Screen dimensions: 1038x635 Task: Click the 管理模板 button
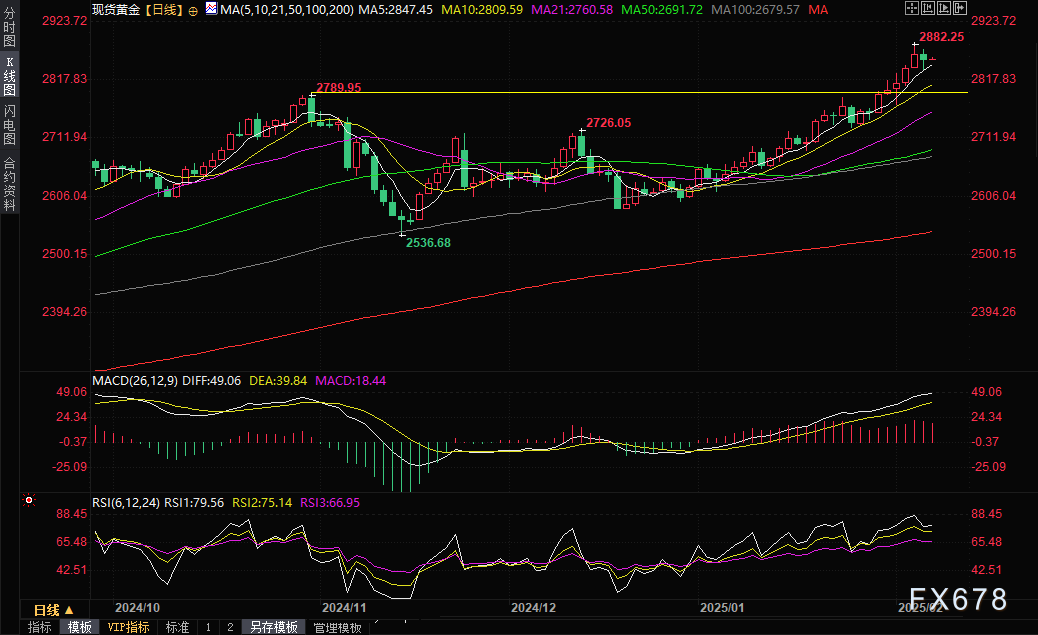click(337, 628)
